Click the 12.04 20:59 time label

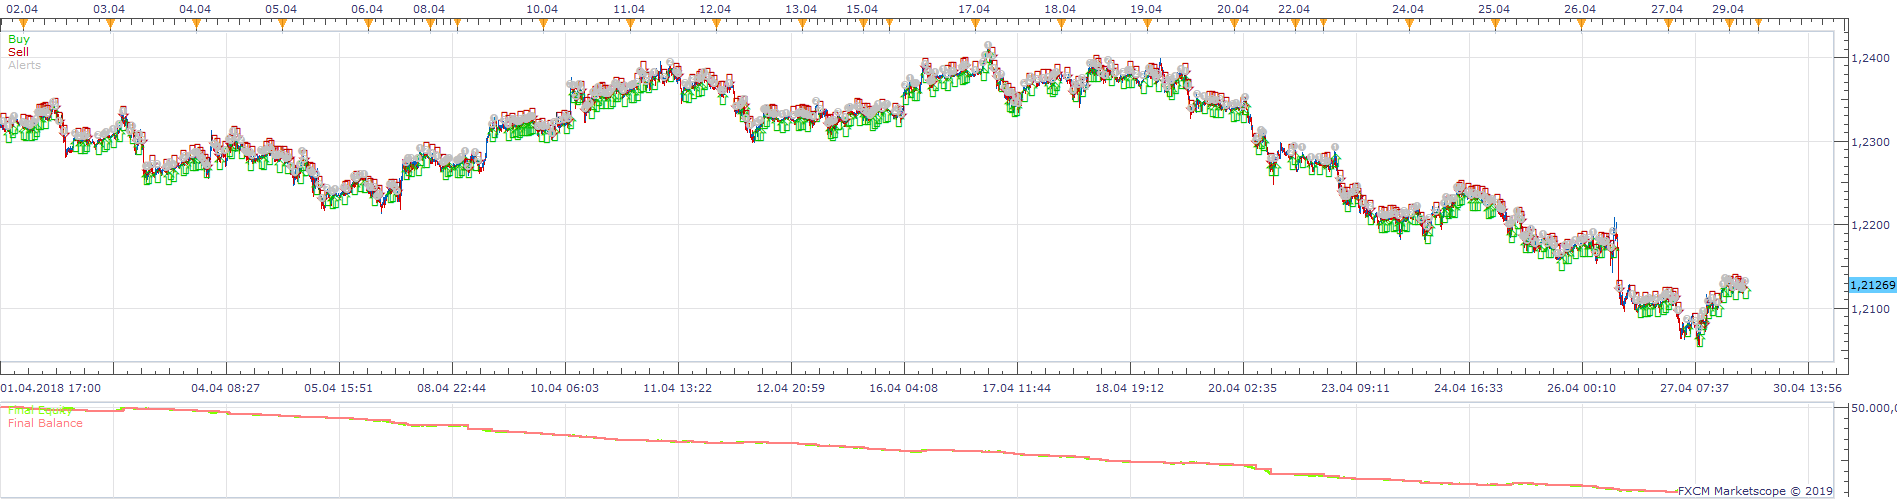[791, 388]
